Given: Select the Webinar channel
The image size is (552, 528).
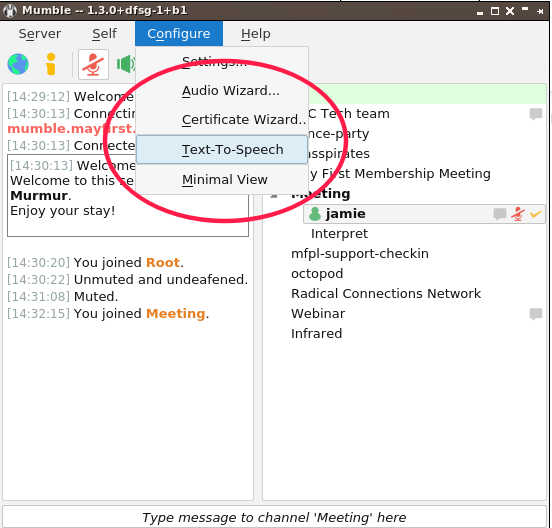Looking at the screenshot, I should pyautogui.click(x=318, y=314).
